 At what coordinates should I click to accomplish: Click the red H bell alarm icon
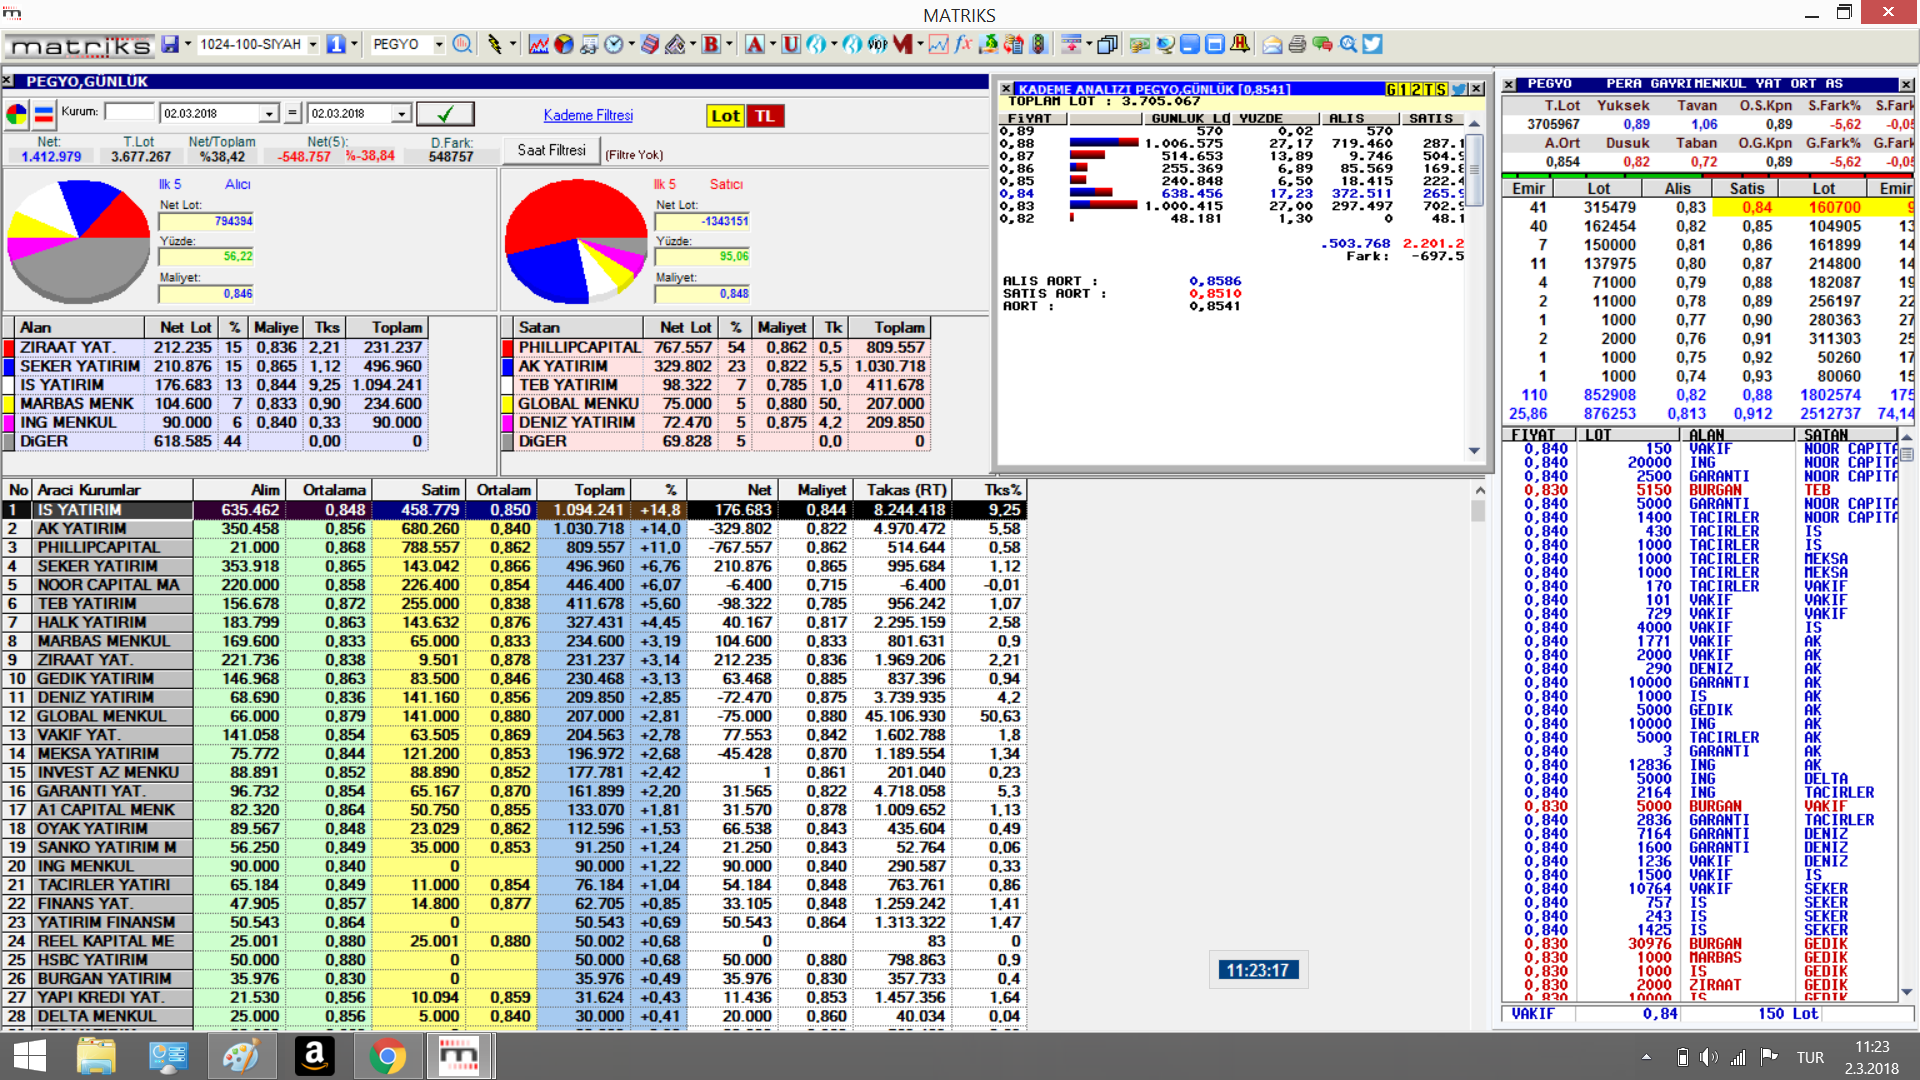[x=1240, y=44]
